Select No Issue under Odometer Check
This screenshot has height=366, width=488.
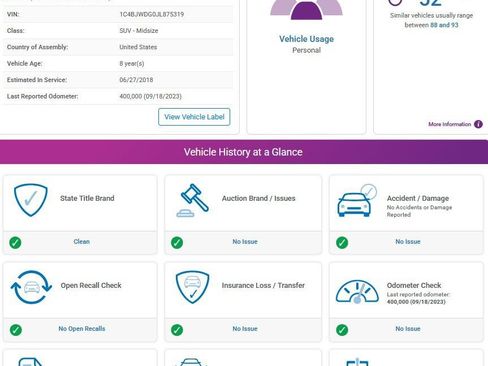[408, 329]
